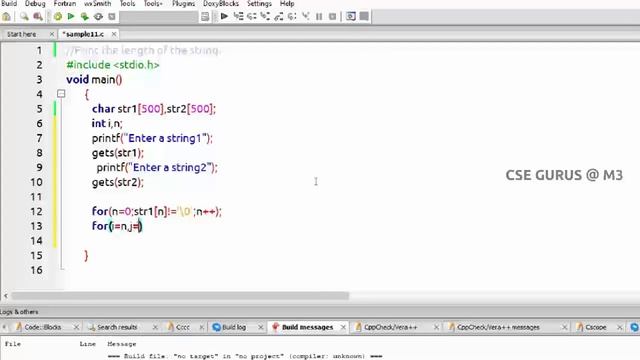The height and width of the screenshot is (360, 640).
Task: Switch to the CppCheck/Vera++ tab
Action: click(x=390, y=327)
